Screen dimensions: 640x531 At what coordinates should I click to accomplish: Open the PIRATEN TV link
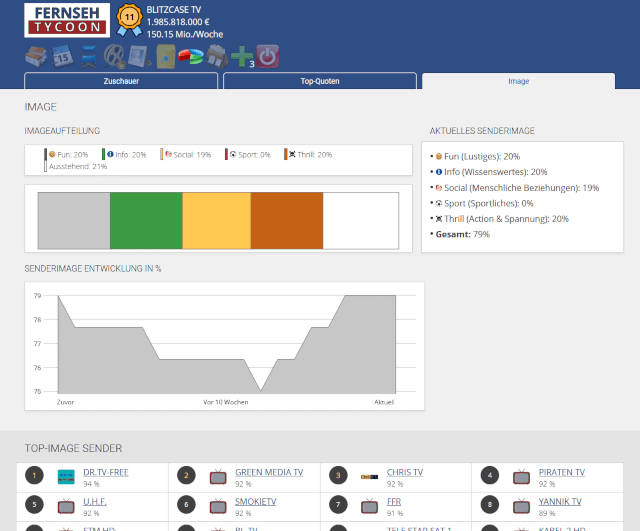[x=562, y=472]
